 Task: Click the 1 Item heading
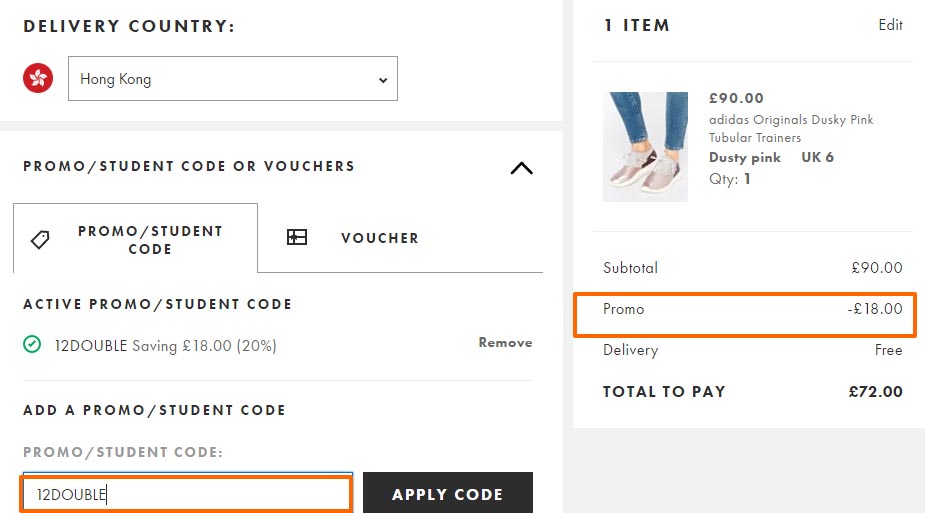click(637, 25)
